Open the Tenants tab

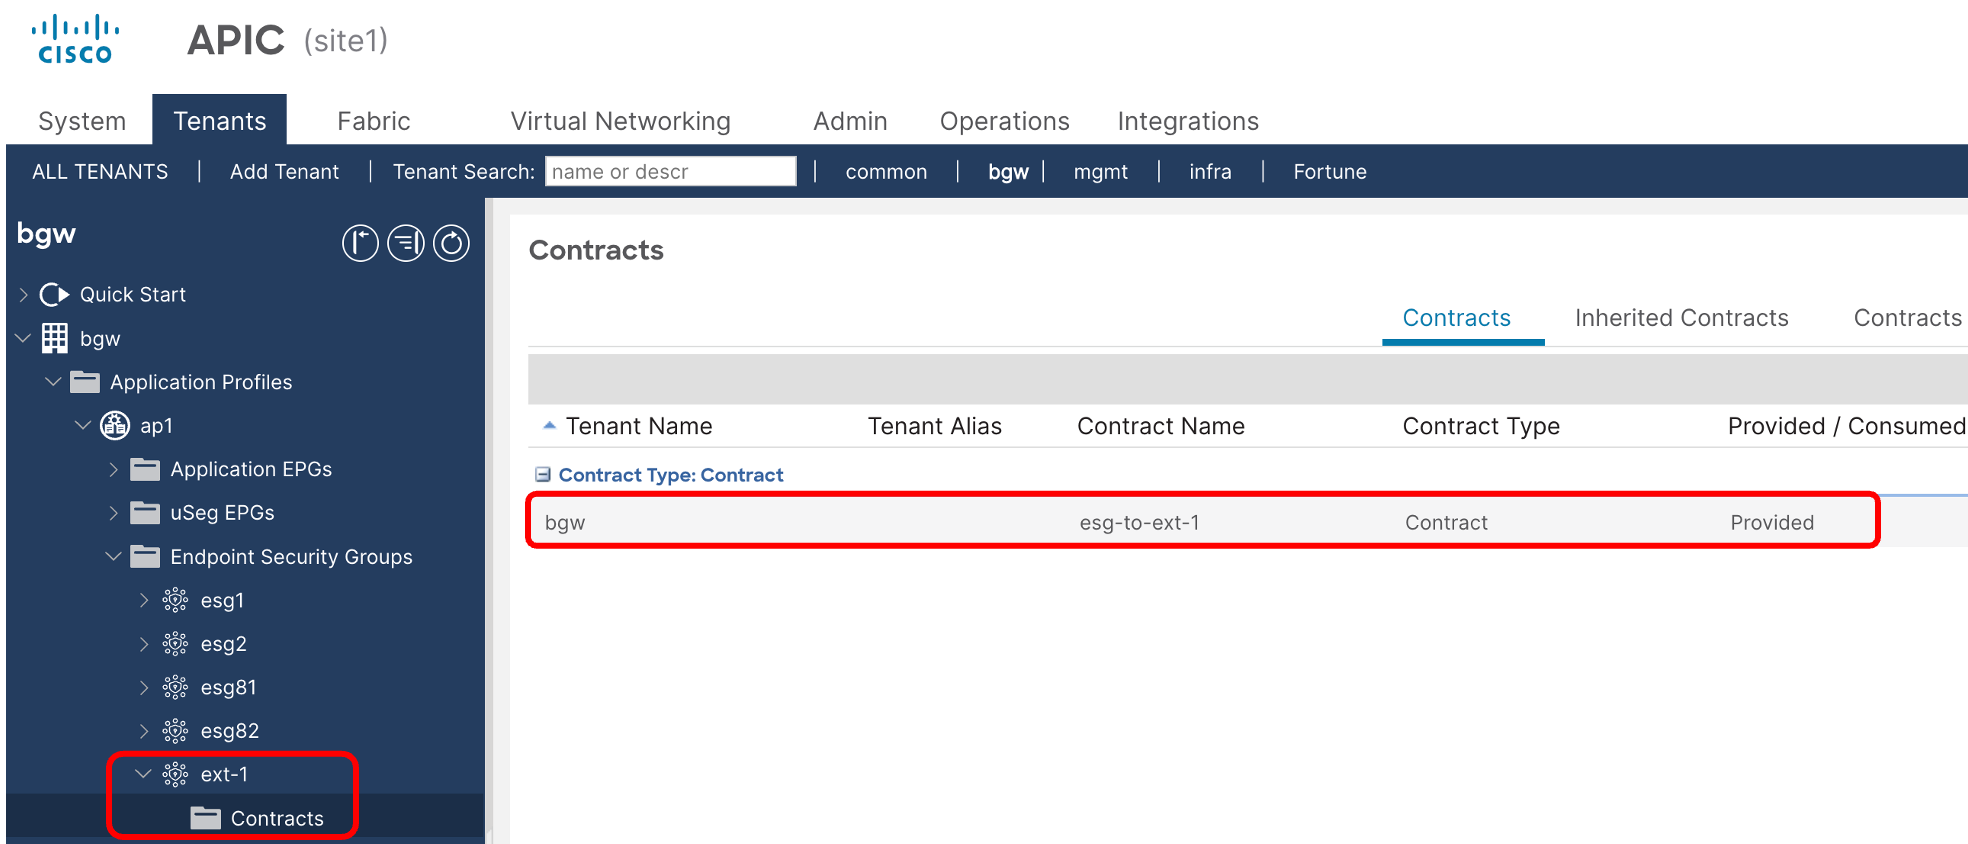coord(220,121)
